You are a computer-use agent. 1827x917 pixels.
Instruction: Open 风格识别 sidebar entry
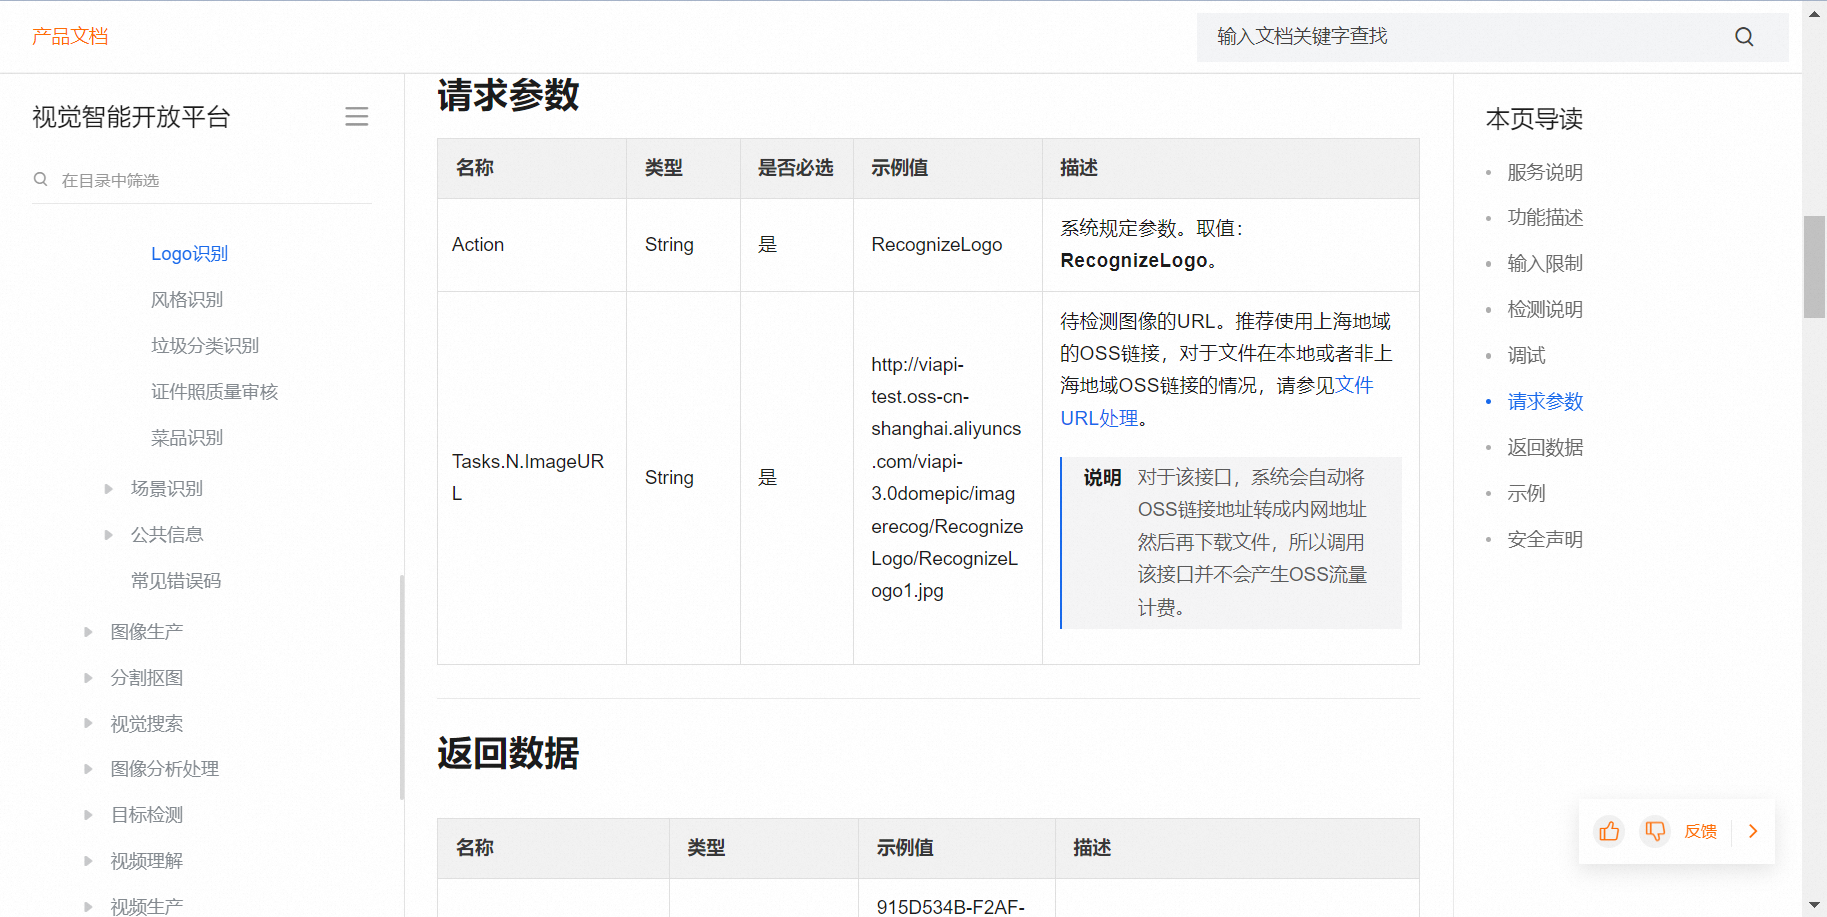(x=187, y=299)
